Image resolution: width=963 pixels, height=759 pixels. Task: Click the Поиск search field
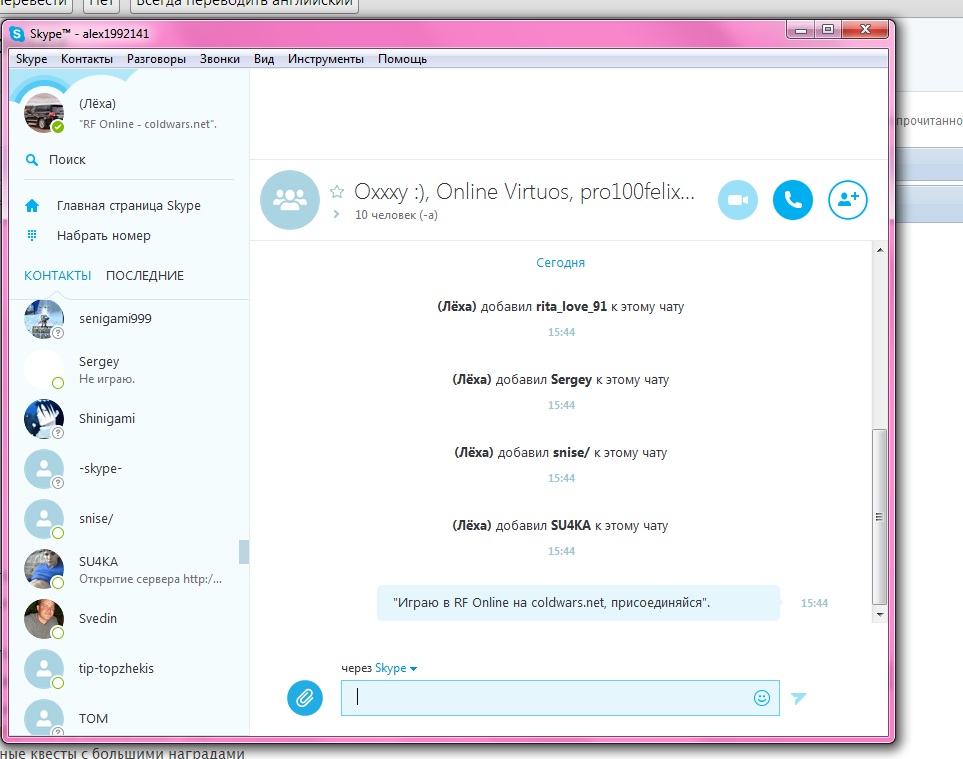click(129, 160)
